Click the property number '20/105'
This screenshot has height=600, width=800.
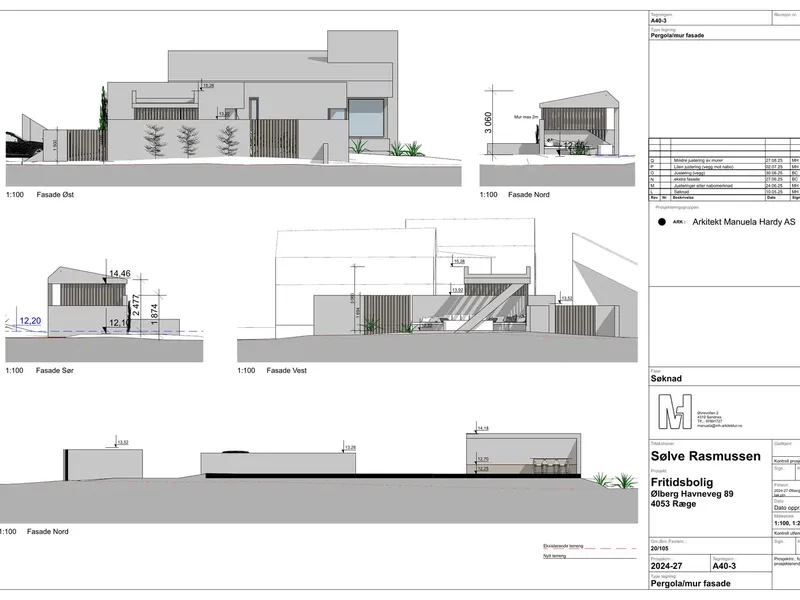659,548
